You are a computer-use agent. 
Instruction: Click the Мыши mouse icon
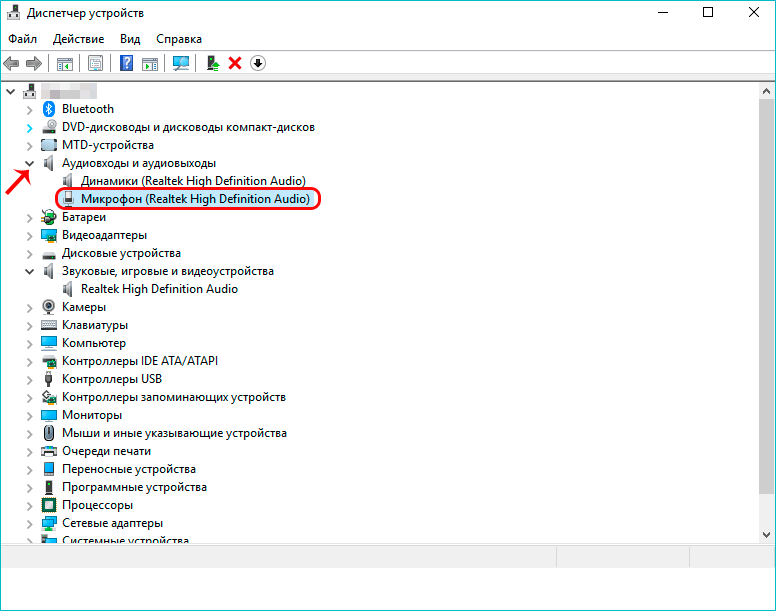click(x=48, y=433)
